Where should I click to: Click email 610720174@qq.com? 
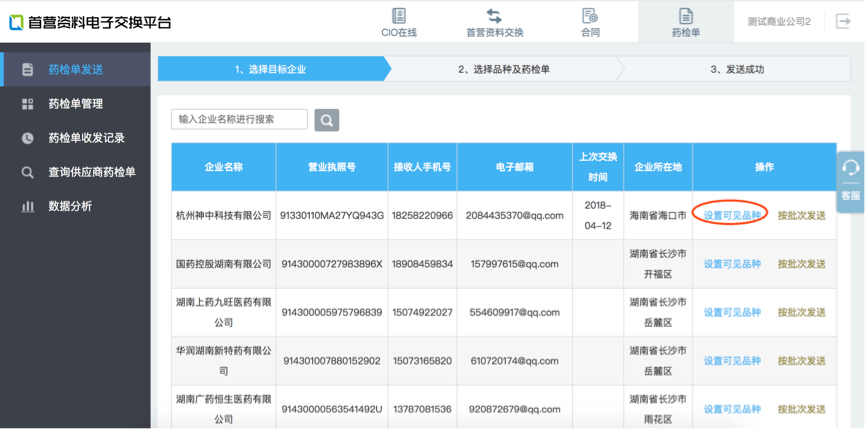pyautogui.click(x=514, y=361)
